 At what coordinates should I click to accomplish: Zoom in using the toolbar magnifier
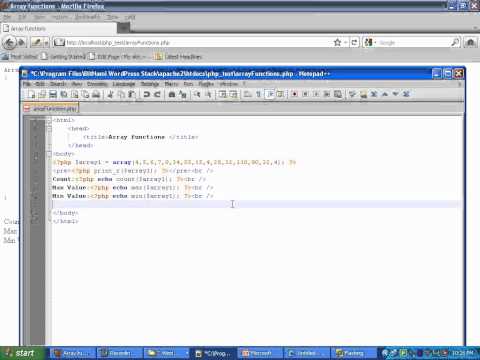[197, 95]
